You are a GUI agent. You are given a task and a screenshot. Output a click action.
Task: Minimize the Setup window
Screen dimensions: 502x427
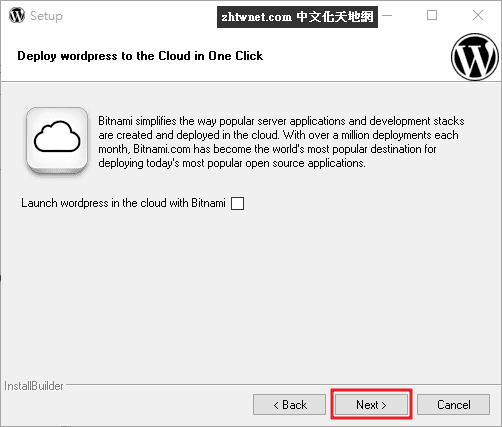tap(387, 15)
